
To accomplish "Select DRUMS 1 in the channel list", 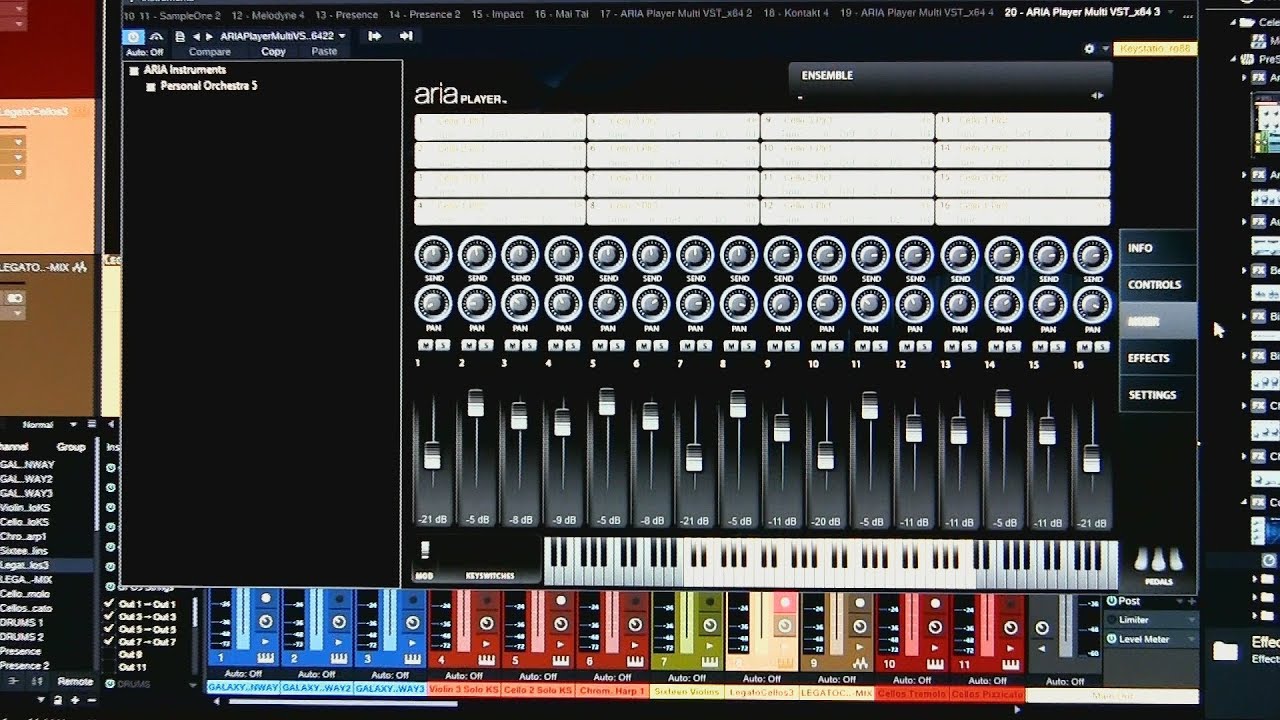I will click(x=47, y=622).
